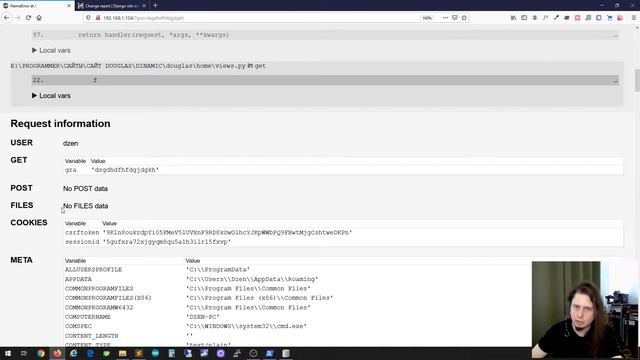The height and width of the screenshot is (360, 640).
Task: Expand context ellipsis on line 97
Action: (616, 36)
